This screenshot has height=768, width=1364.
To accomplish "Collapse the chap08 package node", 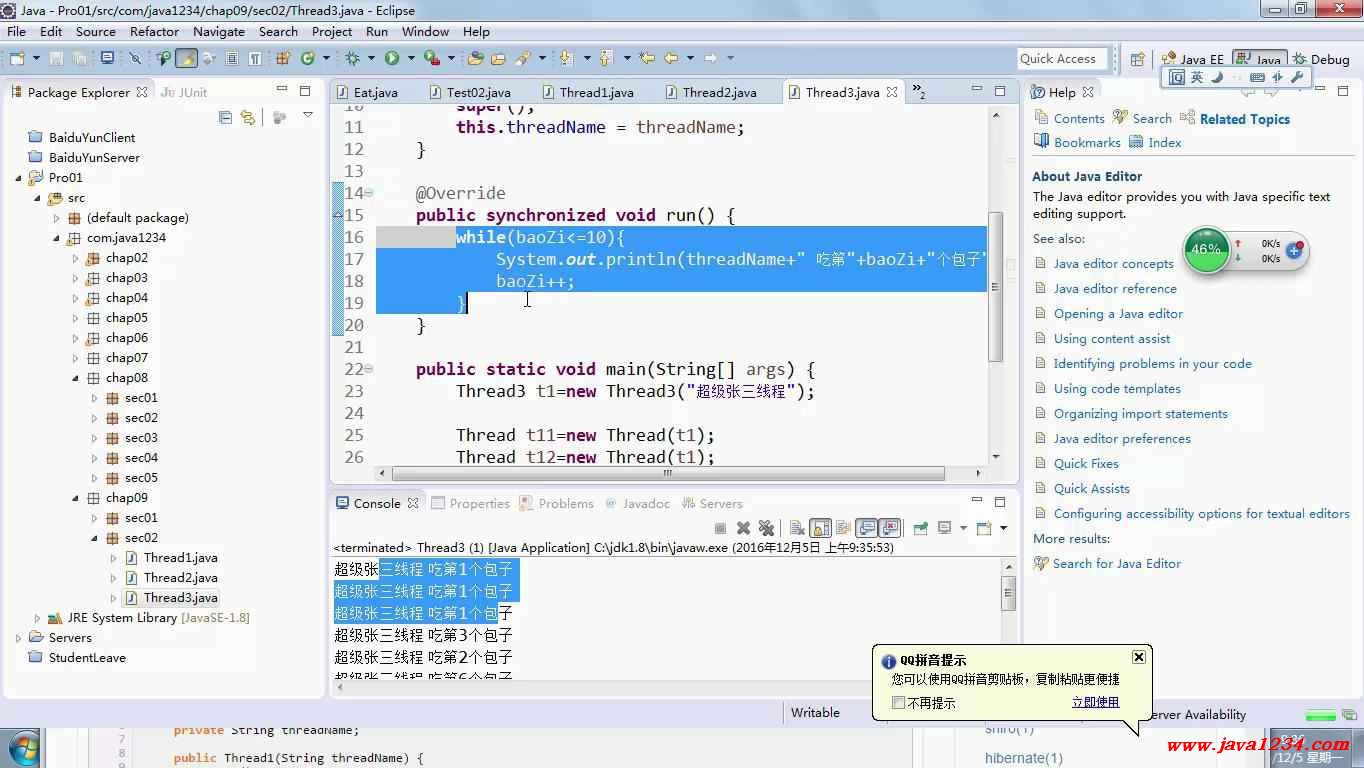I will click(75, 378).
